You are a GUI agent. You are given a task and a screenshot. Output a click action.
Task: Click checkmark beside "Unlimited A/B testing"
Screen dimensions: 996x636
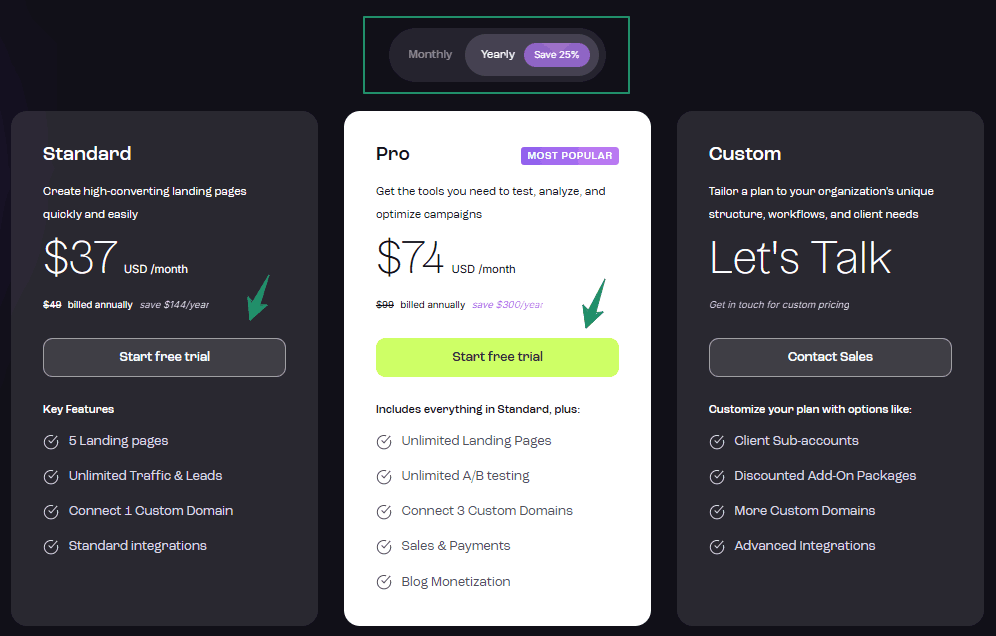[x=384, y=475]
